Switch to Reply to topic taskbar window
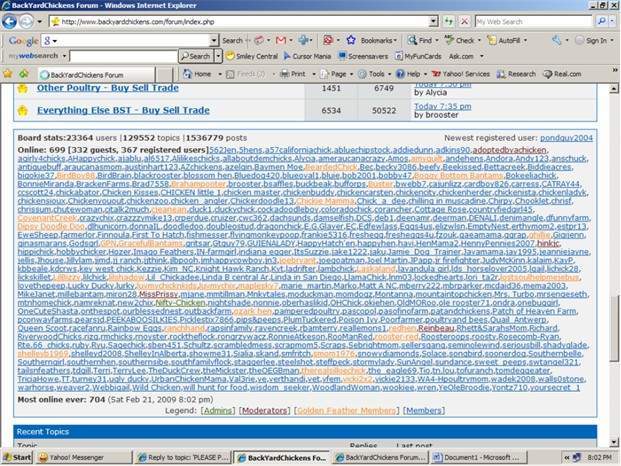The height and width of the screenshot is (466, 621). tap(183, 457)
